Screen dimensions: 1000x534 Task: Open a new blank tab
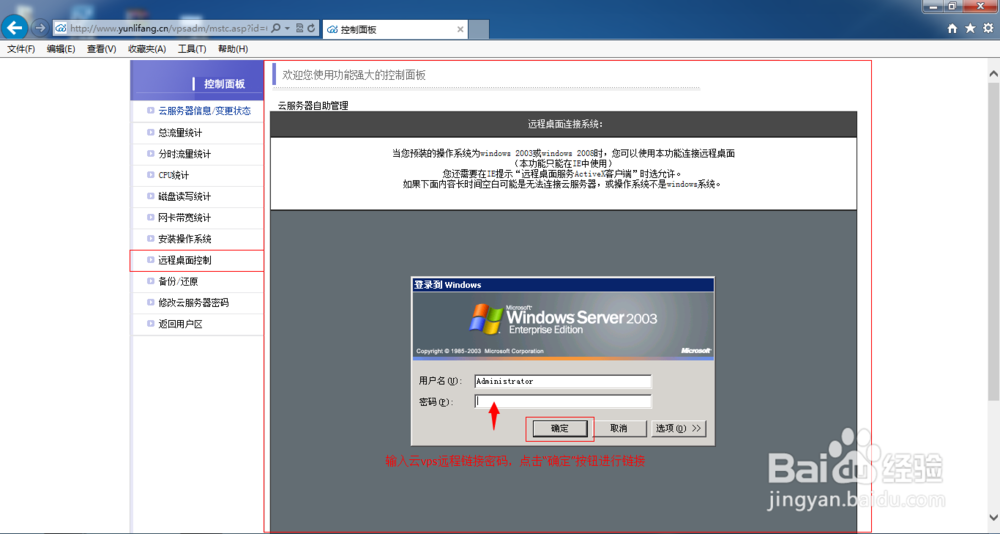(479, 29)
